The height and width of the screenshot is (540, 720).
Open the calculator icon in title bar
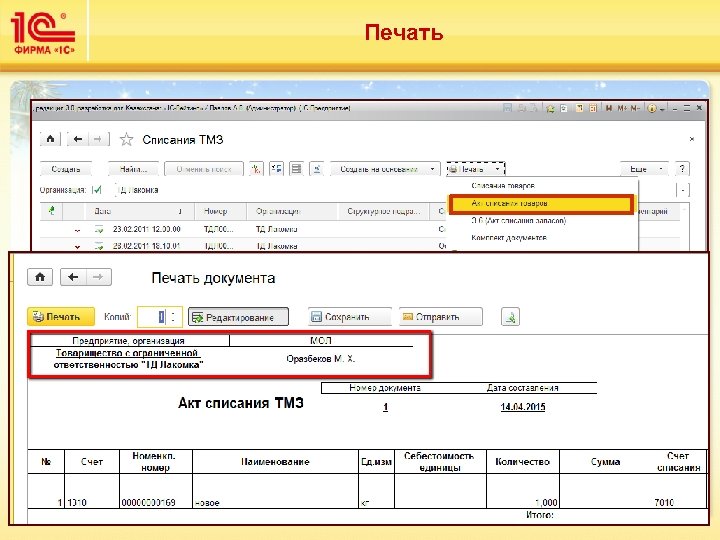[x=579, y=108]
